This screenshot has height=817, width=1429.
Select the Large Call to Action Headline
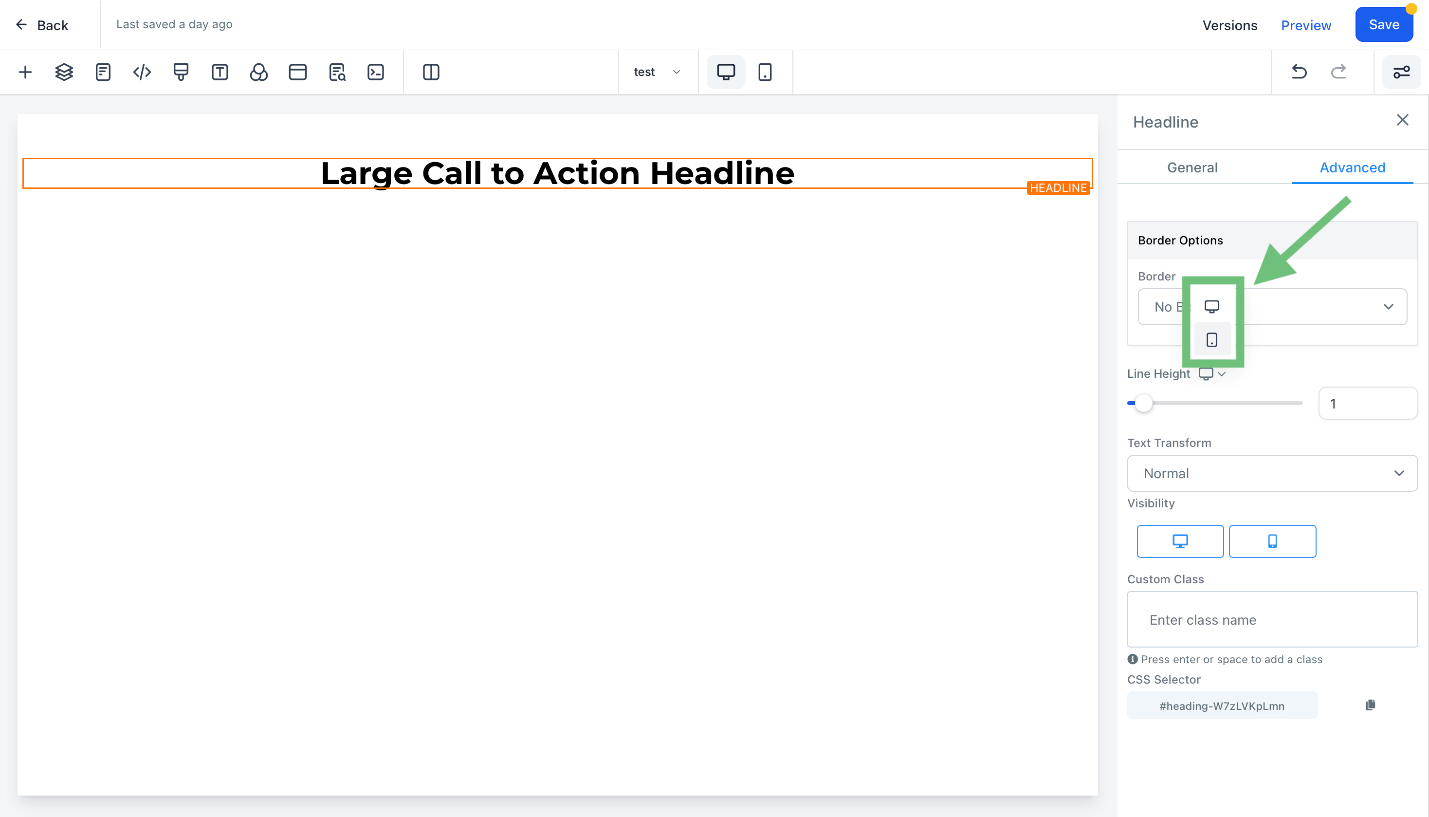[x=557, y=173]
